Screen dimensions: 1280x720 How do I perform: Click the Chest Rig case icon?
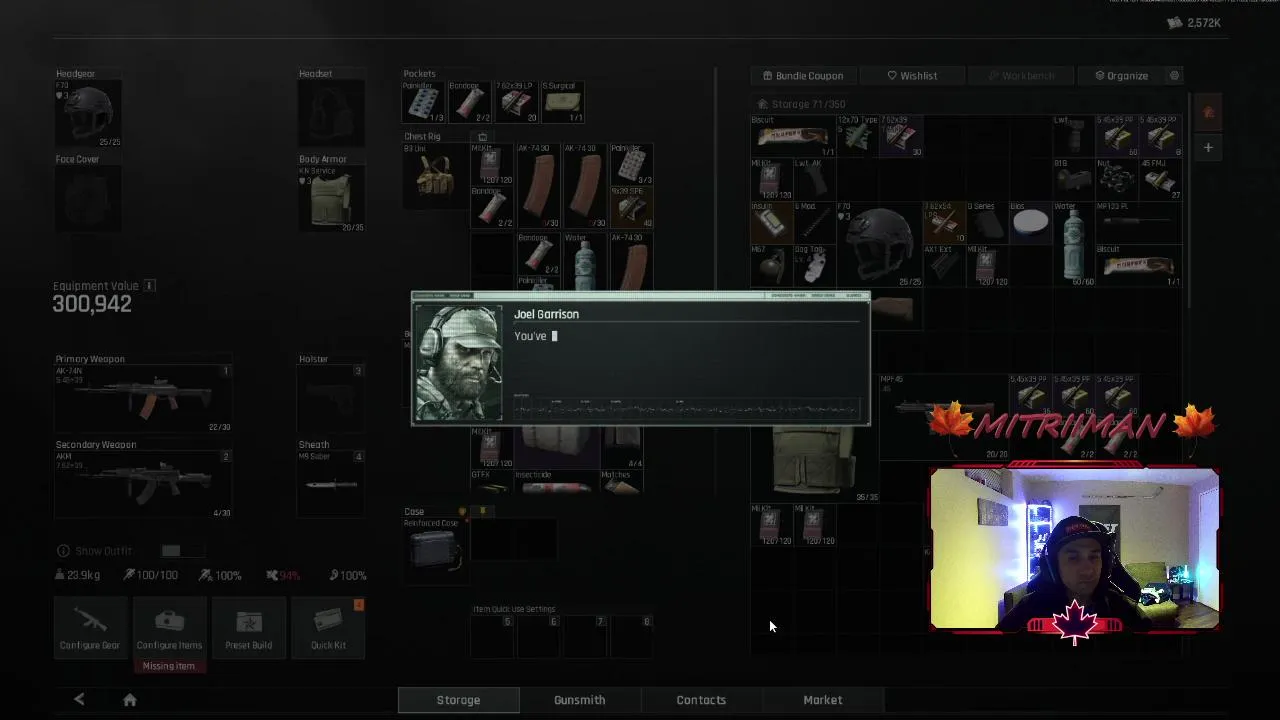[x=482, y=137]
